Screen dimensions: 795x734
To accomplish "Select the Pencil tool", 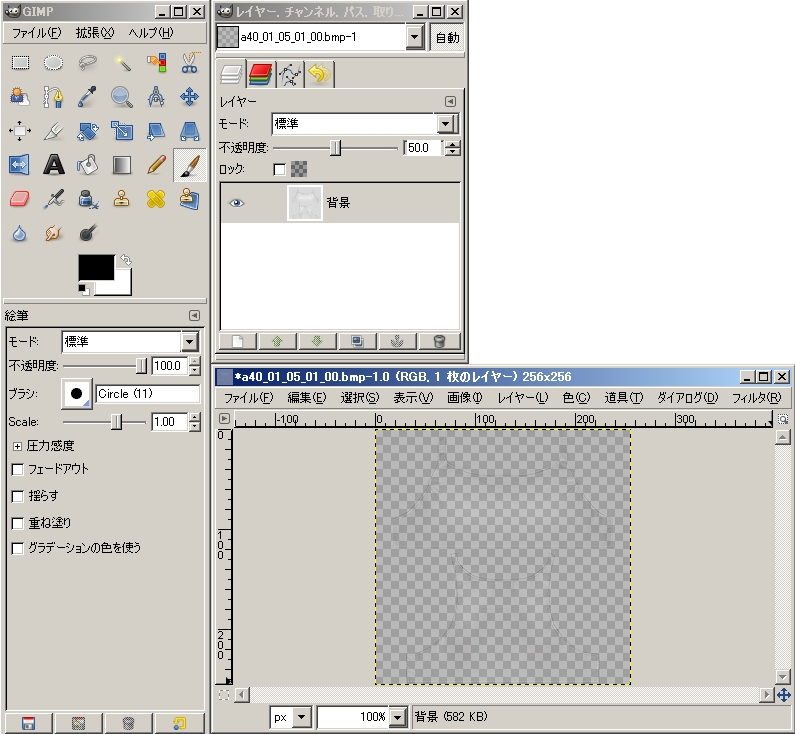I will 155,164.
